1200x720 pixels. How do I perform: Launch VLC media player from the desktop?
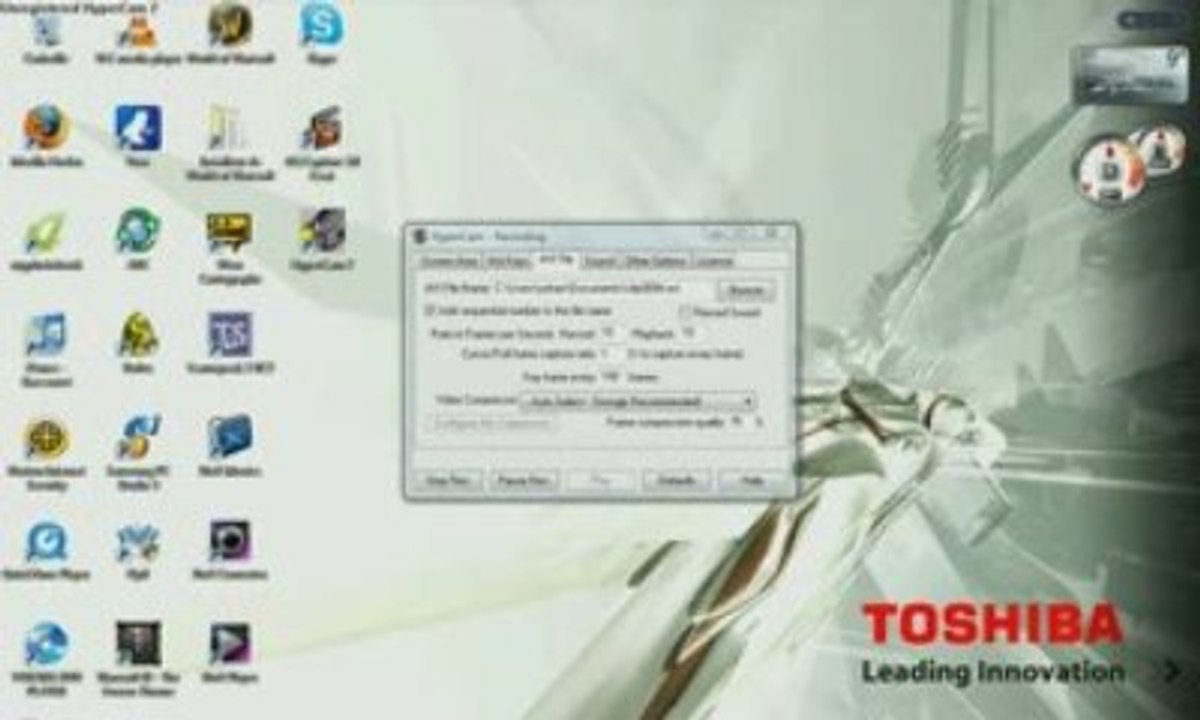[138, 33]
